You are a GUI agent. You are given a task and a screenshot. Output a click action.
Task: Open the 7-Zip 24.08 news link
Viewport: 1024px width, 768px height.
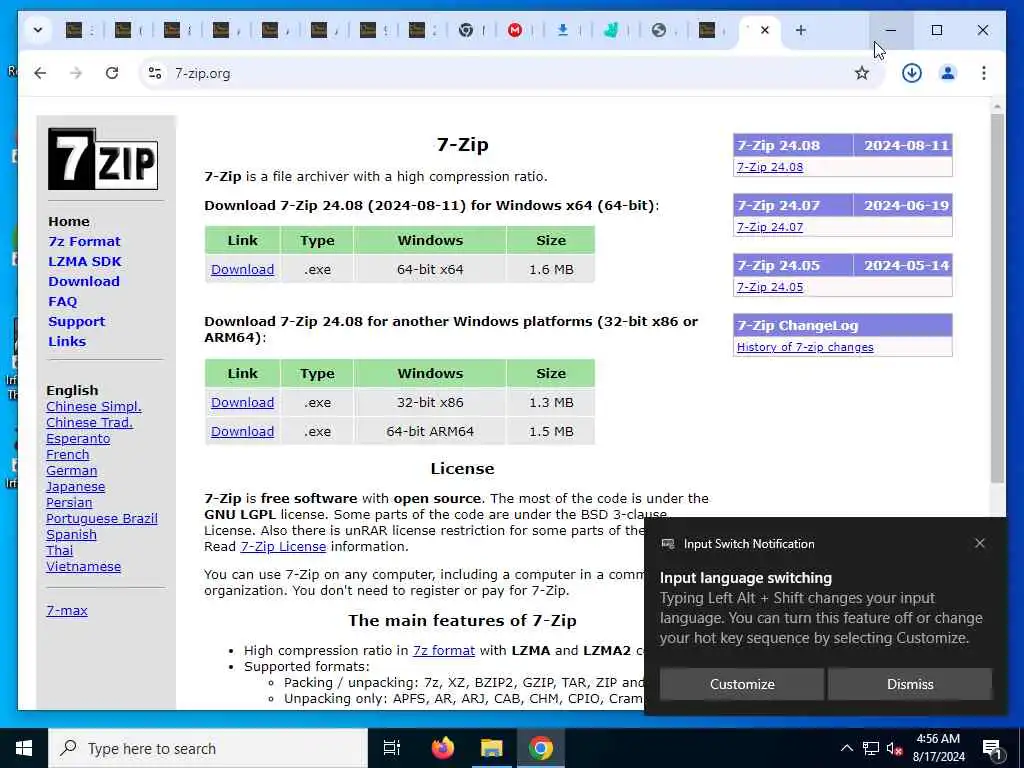pos(770,167)
